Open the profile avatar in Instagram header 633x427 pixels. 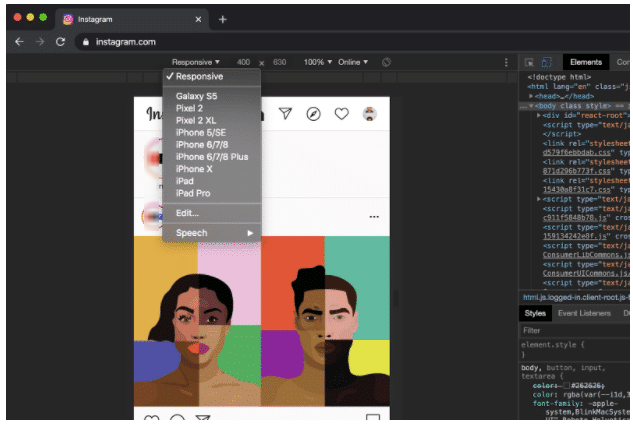click(369, 114)
